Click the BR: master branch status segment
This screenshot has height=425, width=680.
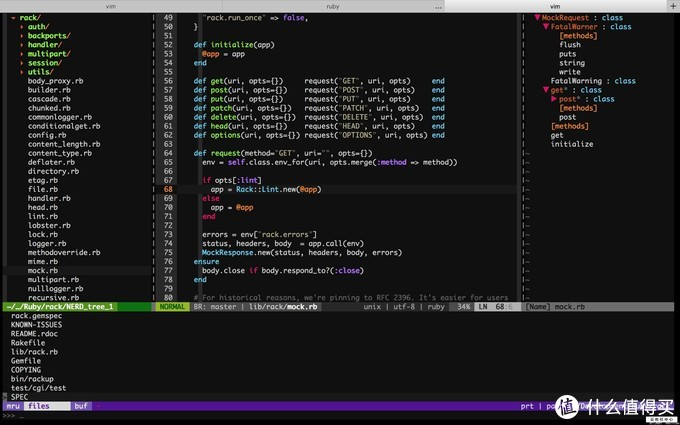point(215,307)
